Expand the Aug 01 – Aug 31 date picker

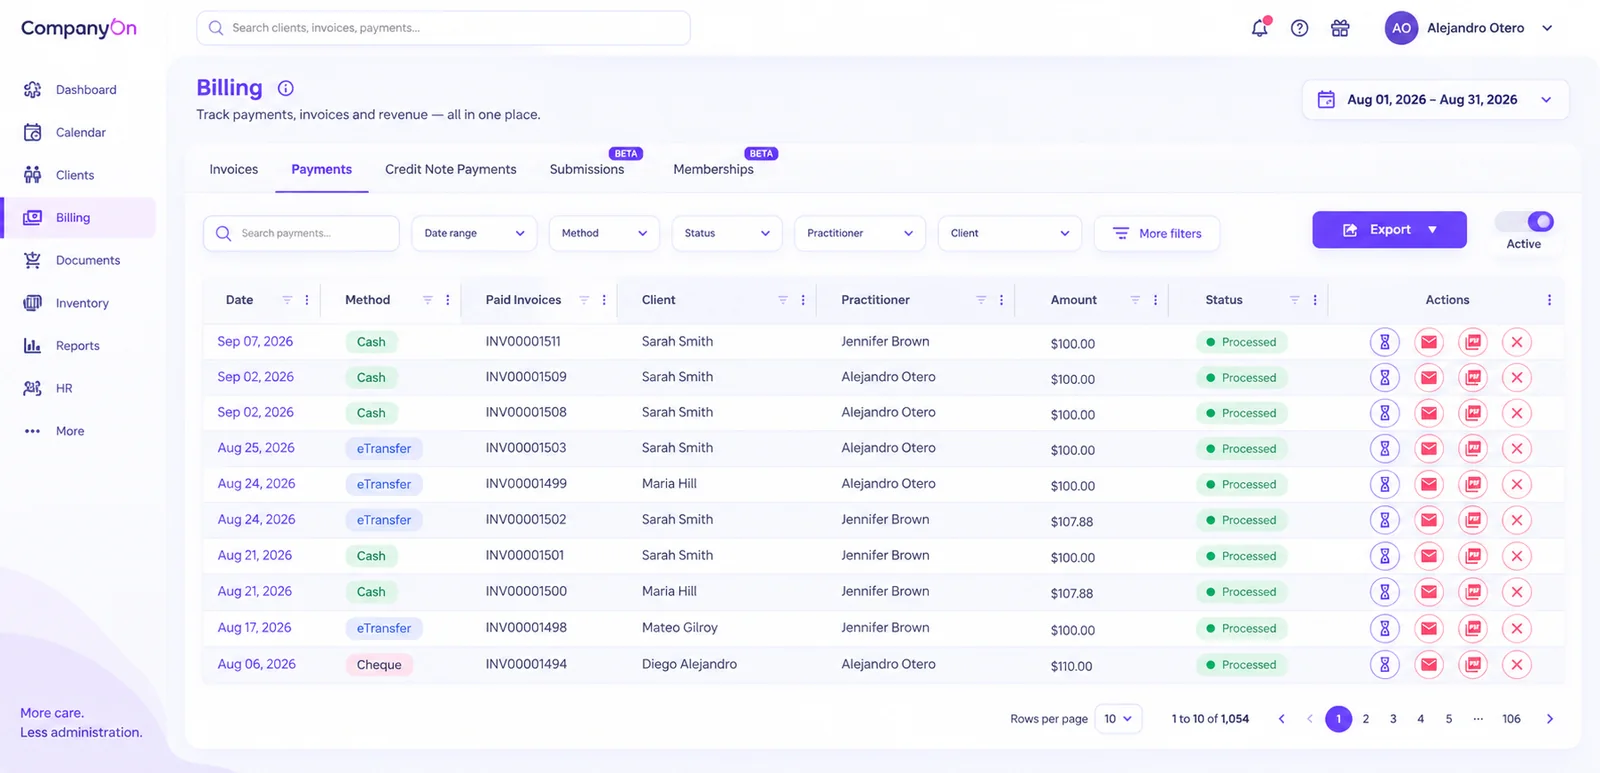[1435, 100]
